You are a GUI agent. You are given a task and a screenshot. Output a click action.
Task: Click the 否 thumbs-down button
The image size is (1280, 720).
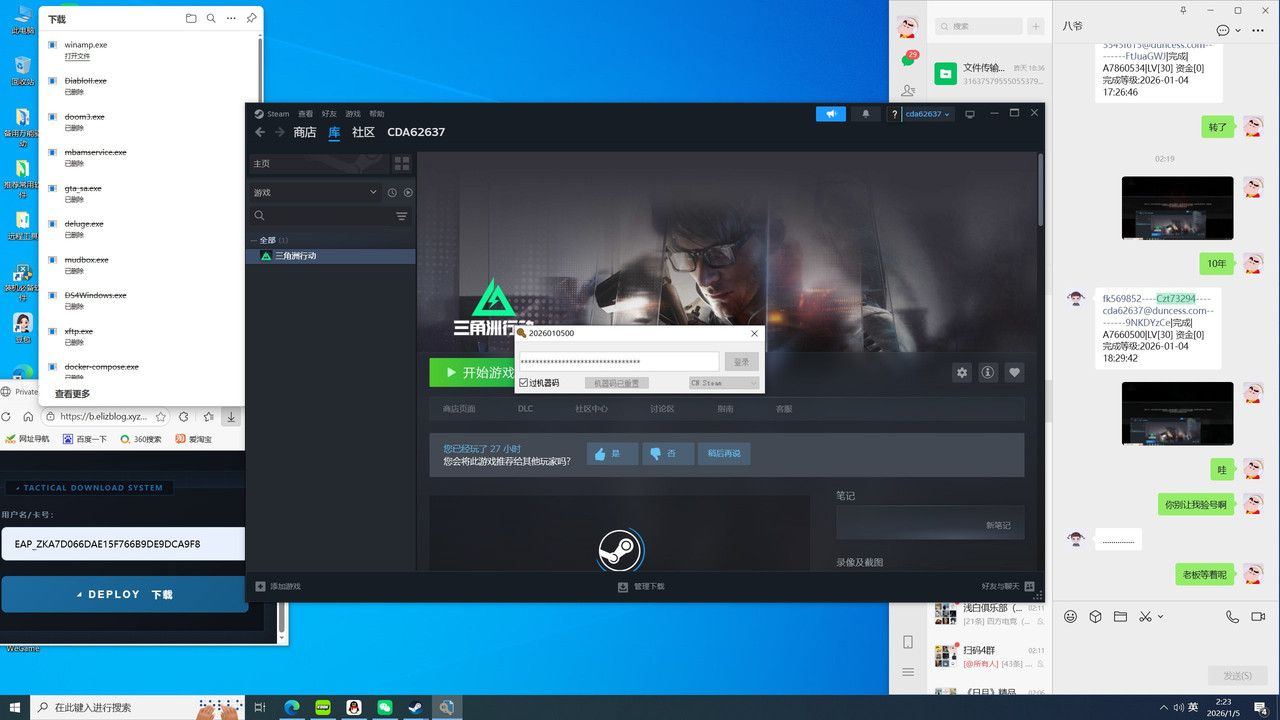(x=668, y=454)
